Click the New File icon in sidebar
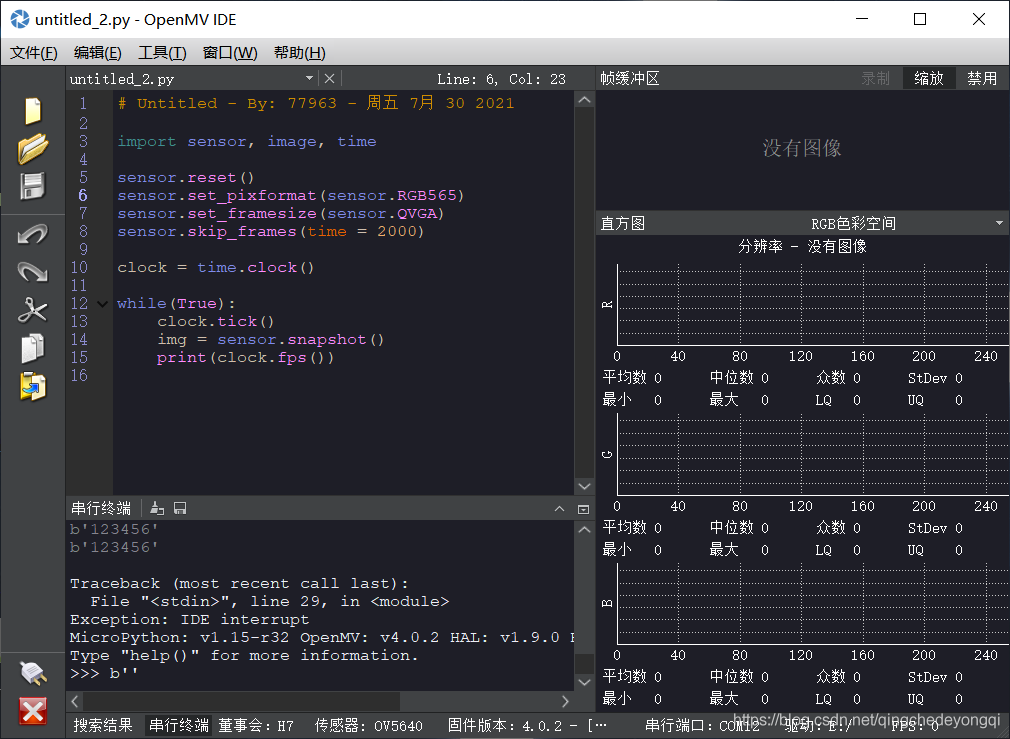 click(32, 111)
